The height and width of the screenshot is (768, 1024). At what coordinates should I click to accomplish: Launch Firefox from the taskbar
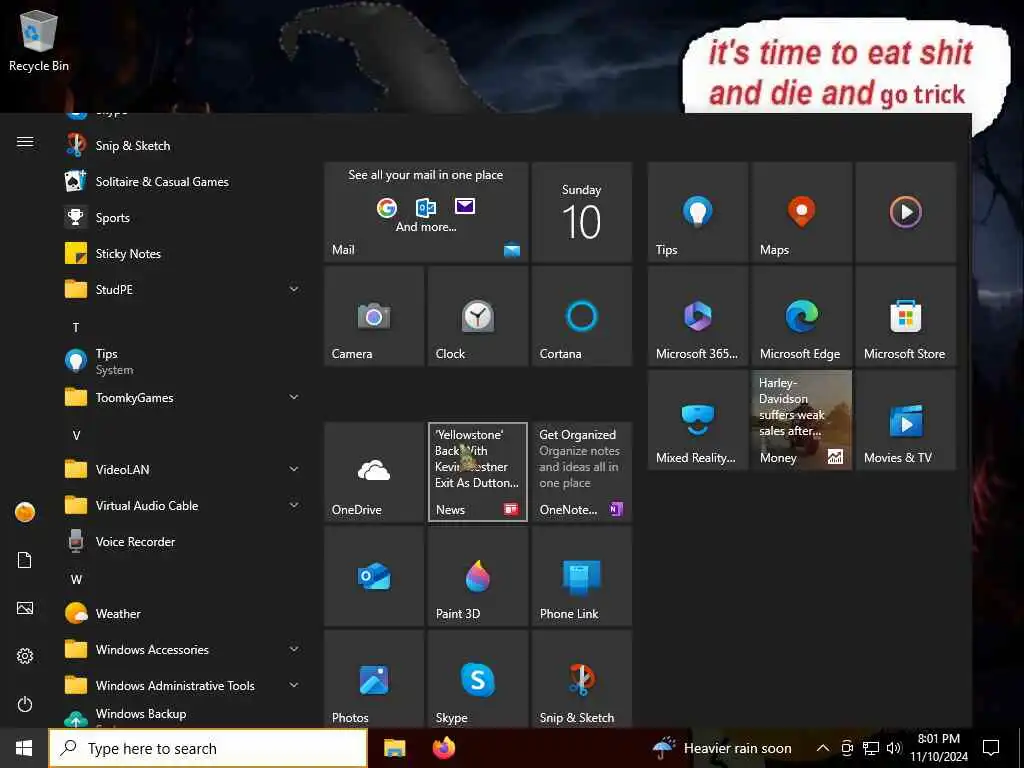coord(444,748)
